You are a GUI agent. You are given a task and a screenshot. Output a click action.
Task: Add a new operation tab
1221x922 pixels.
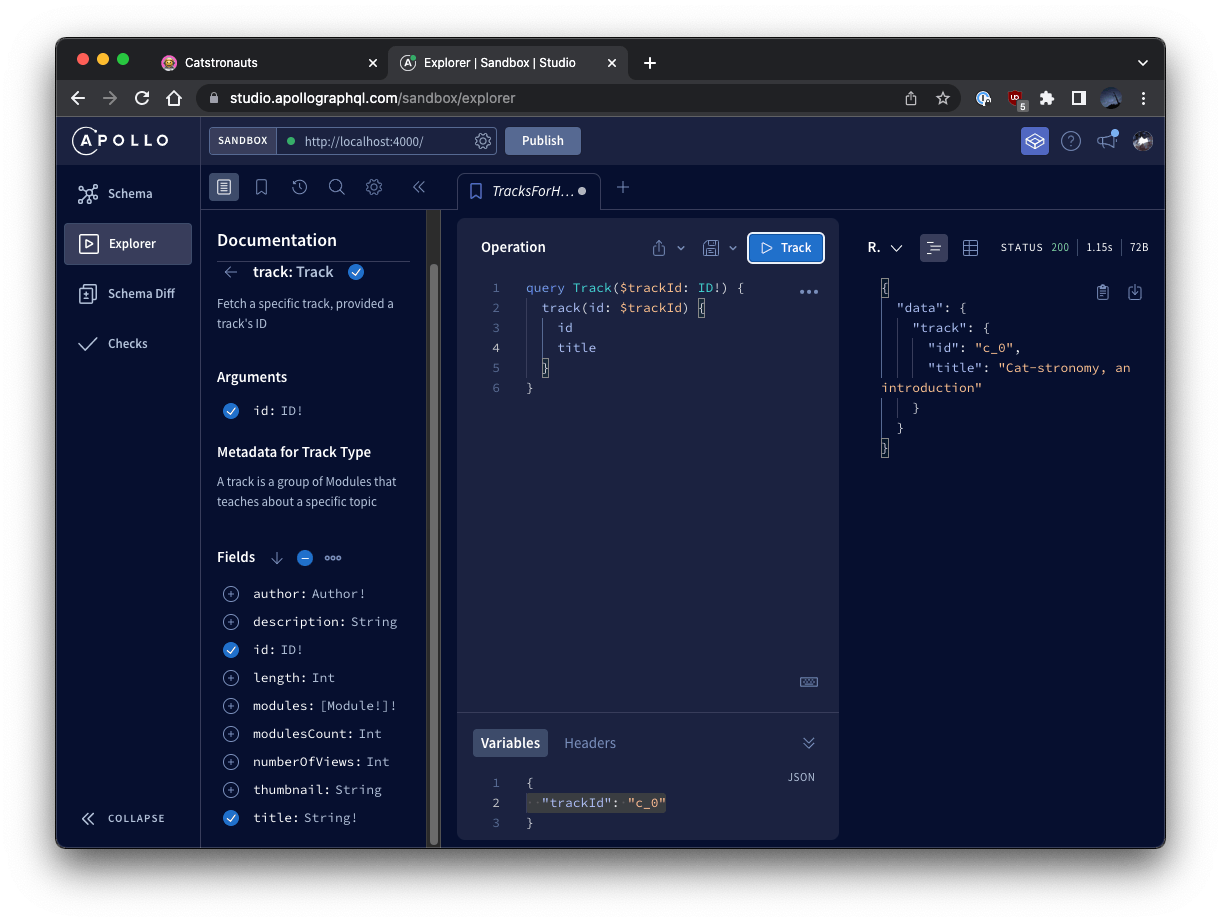pyautogui.click(x=623, y=187)
